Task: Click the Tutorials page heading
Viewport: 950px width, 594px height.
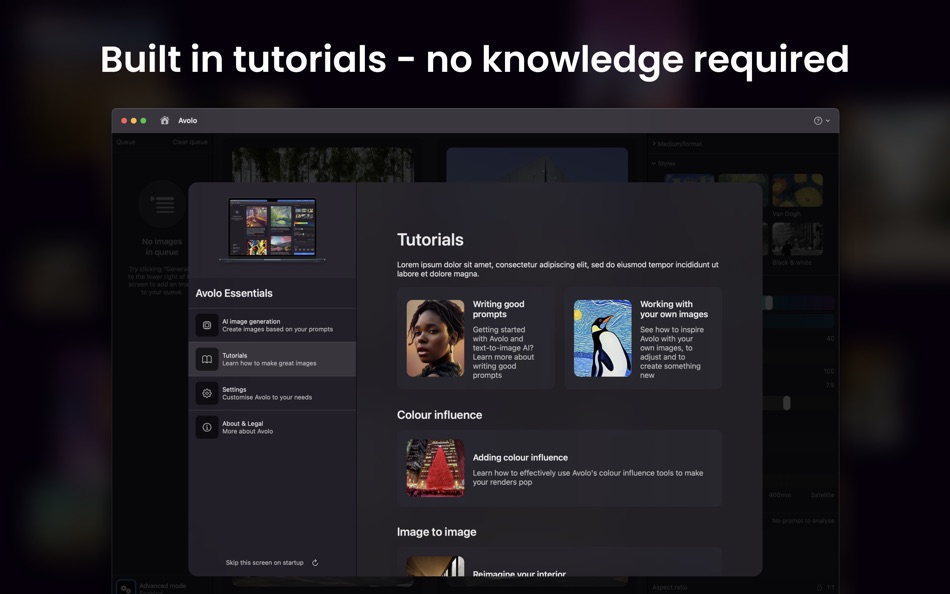Action: pos(430,240)
